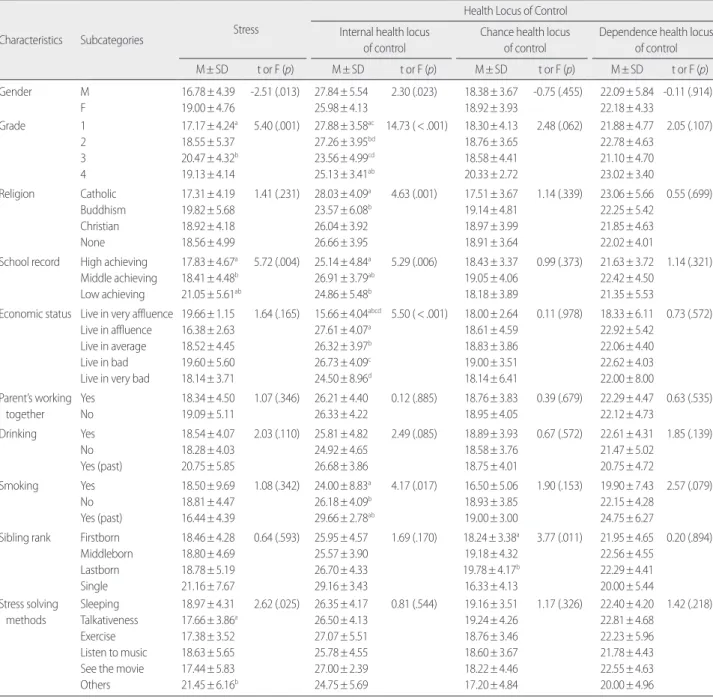This screenshot has height=699, width=713.
Task: Click the 'Gender' row label
Action: pos(16,92)
